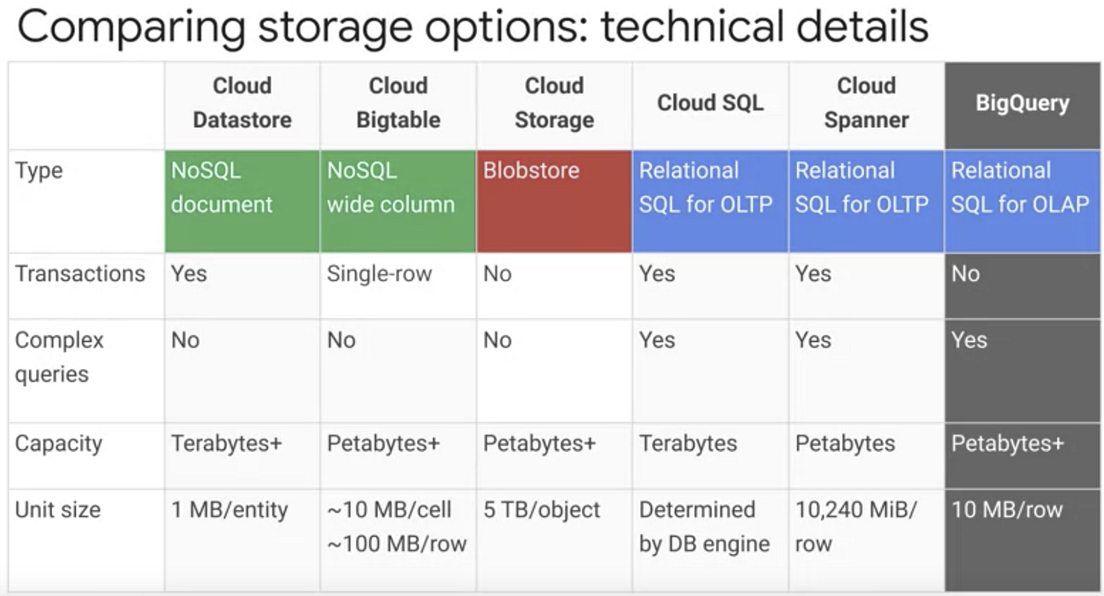The height and width of the screenshot is (596, 1104).
Task: Select the Cloud Bigtable column header
Action: coord(398,103)
